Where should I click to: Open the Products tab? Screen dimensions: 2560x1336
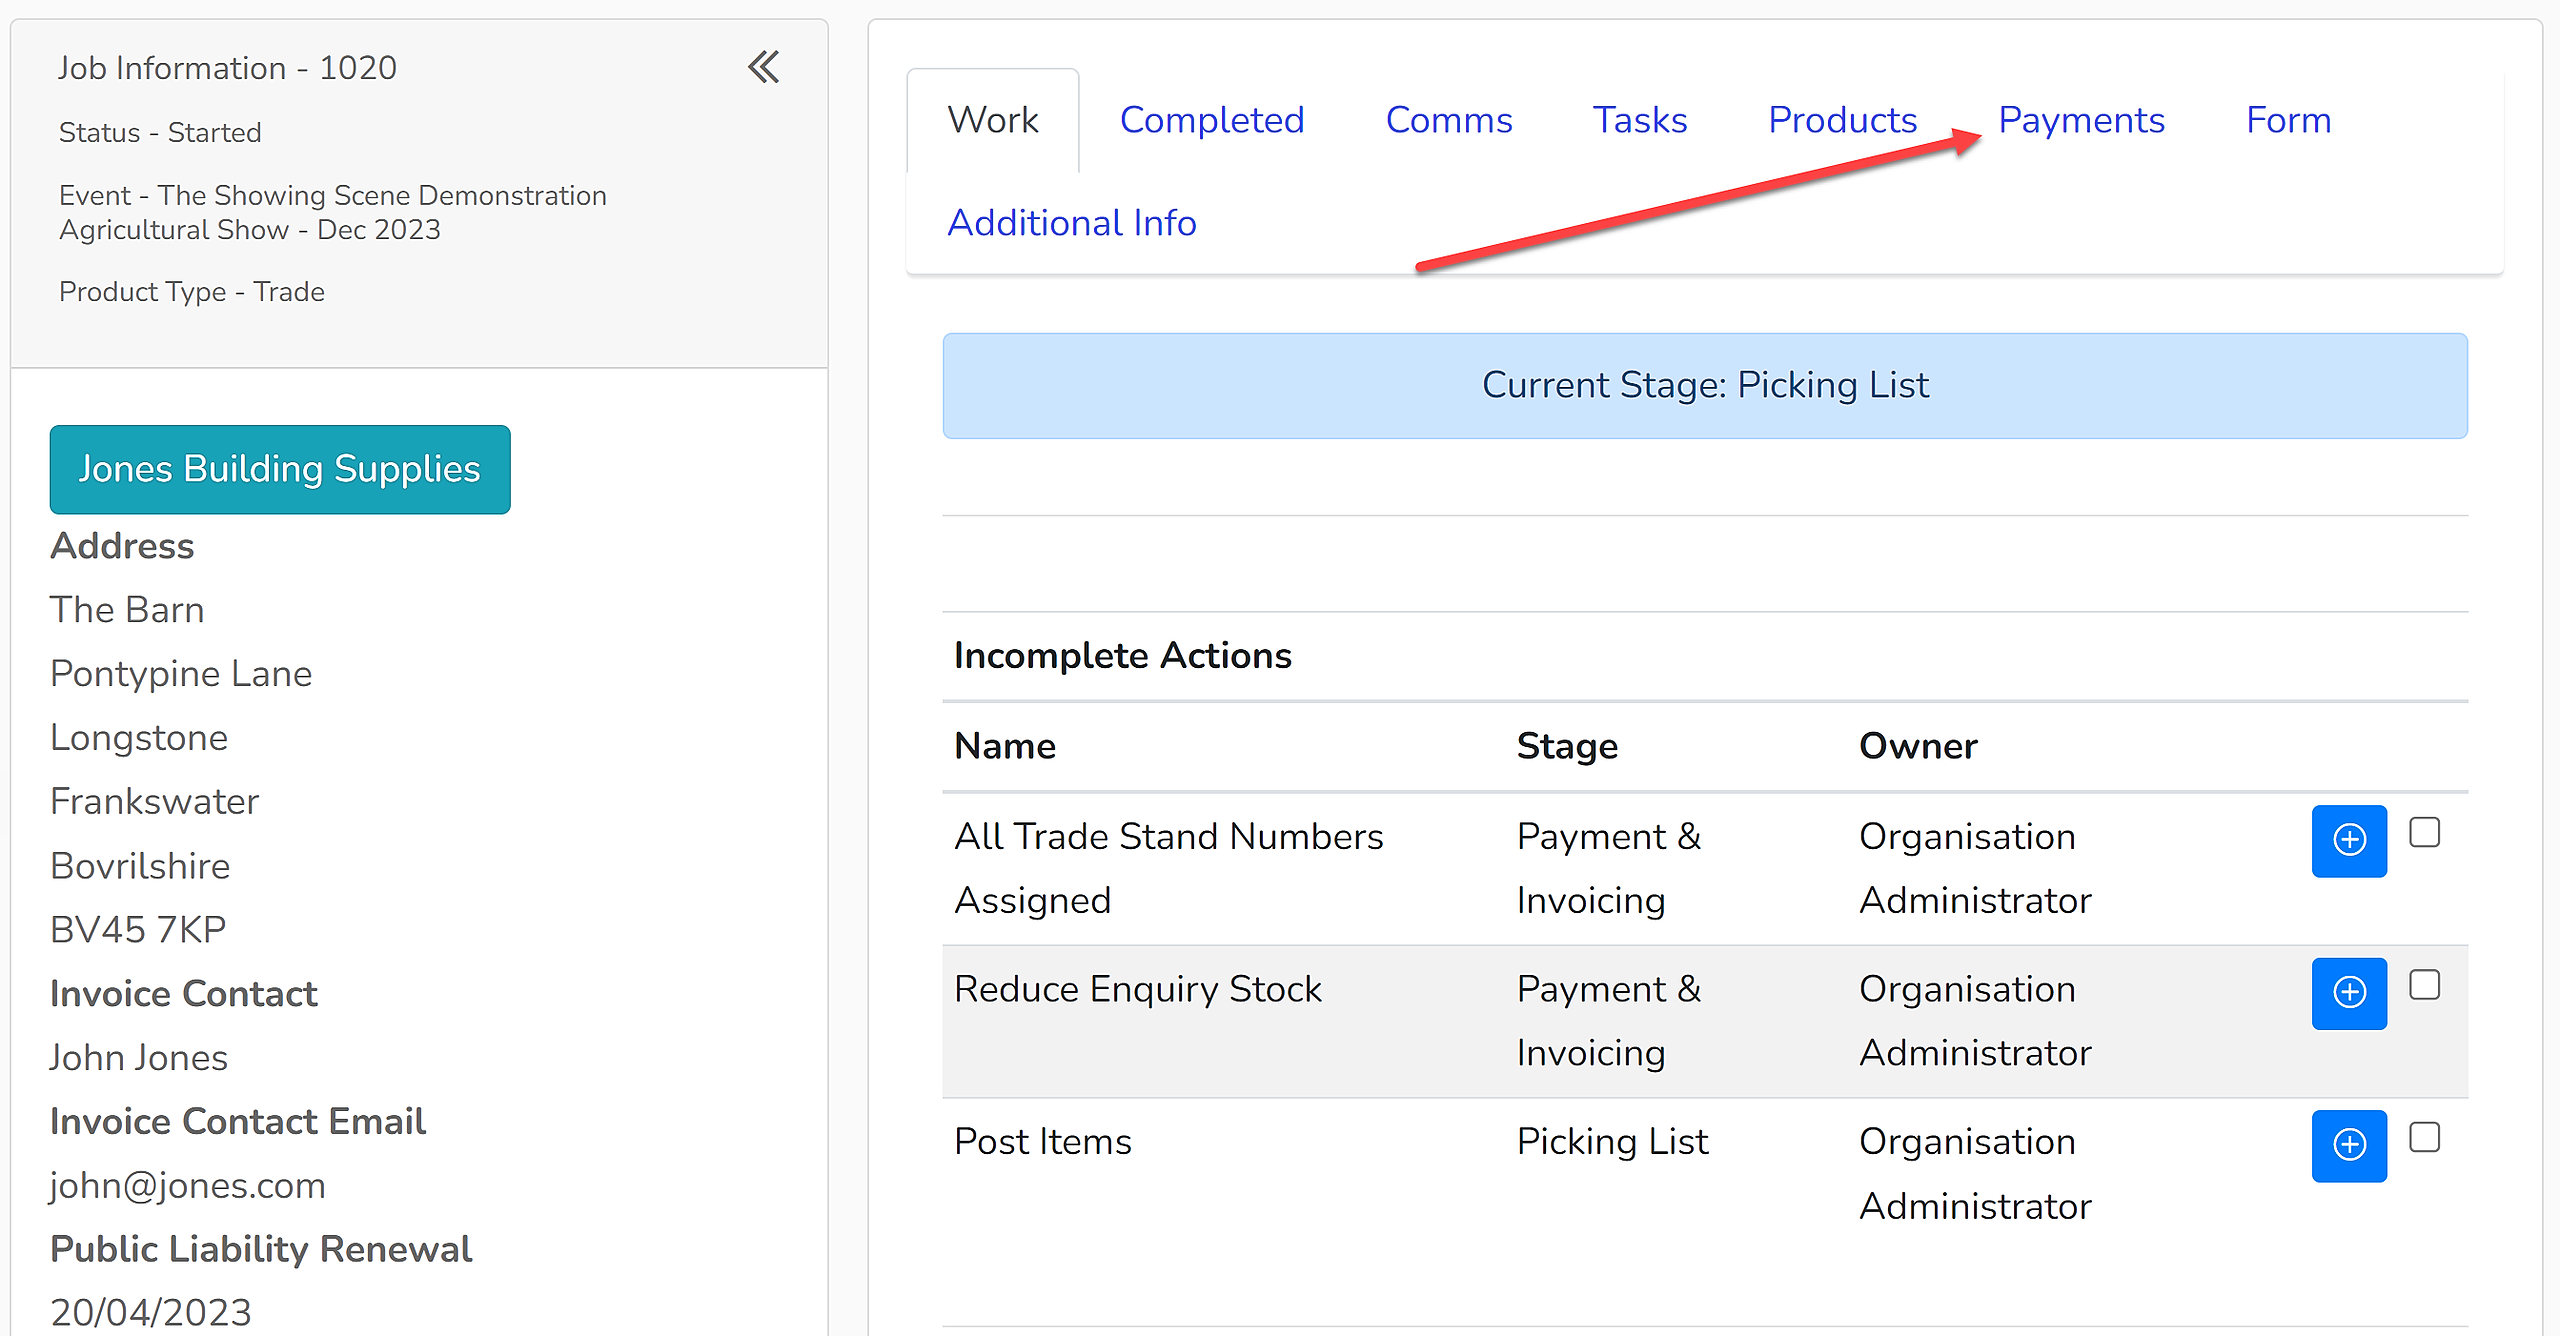[x=1842, y=120]
